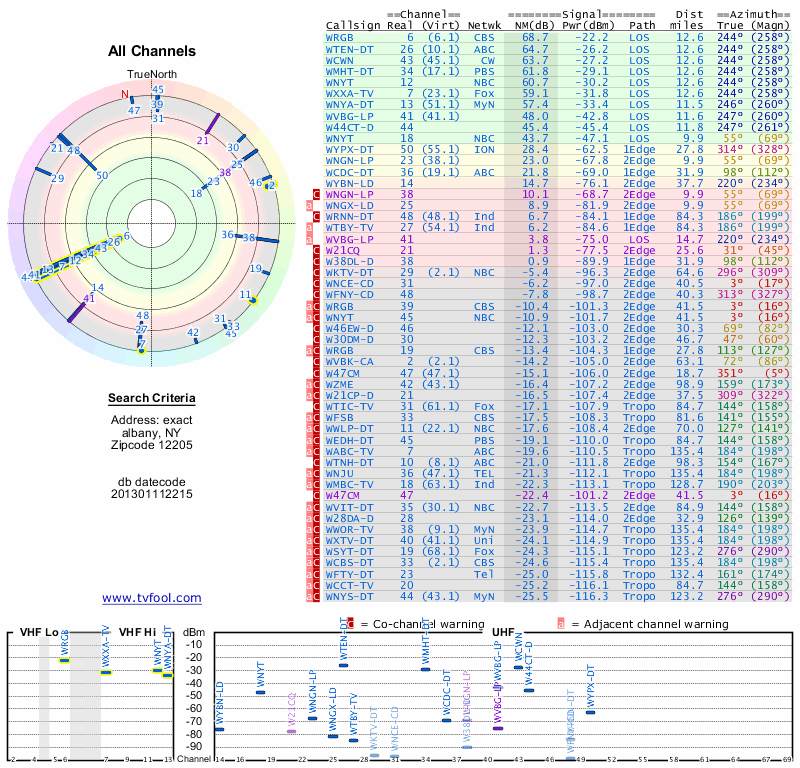This screenshot has width=800, height=768.
Task: Click the VHF Hi band label
Action: tap(137, 632)
